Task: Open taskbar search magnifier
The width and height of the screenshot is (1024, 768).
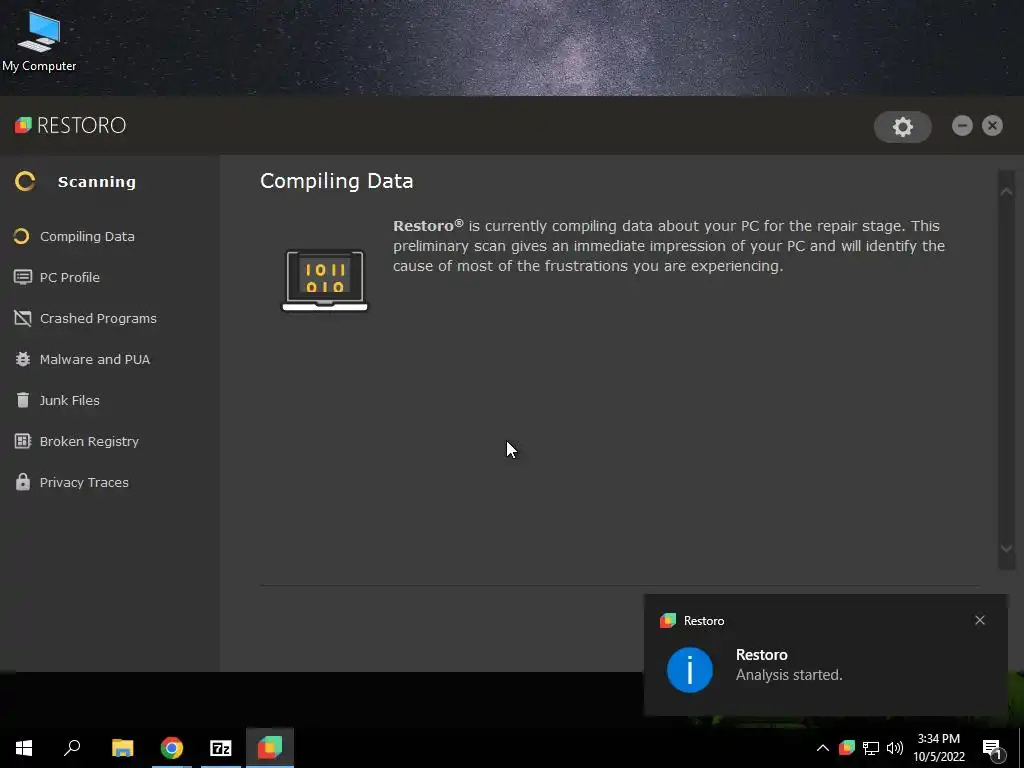Action: coord(72,748)
